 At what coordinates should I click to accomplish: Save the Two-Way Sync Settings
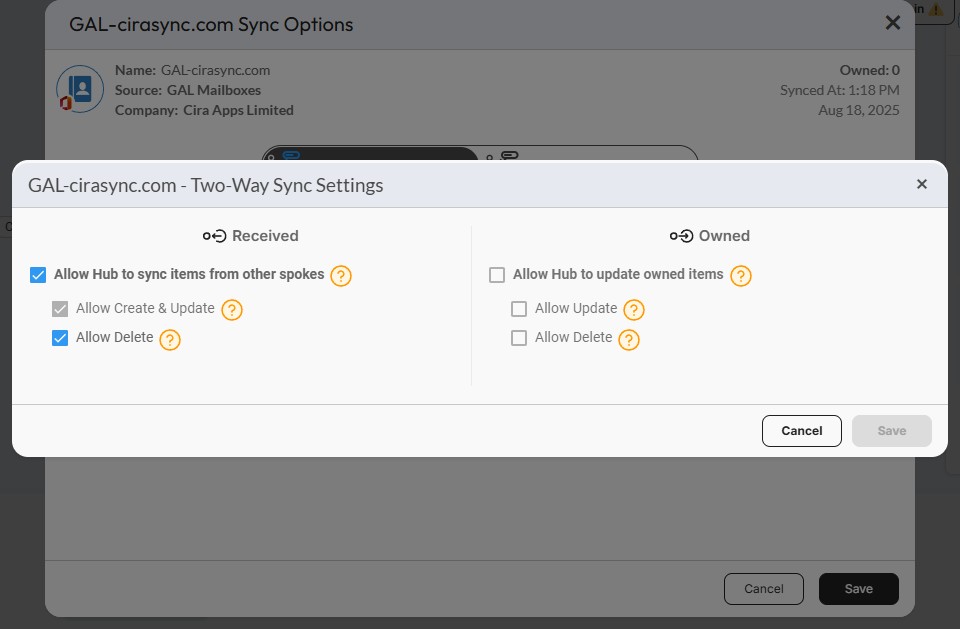pyautogui.click(x=892, y=431)
